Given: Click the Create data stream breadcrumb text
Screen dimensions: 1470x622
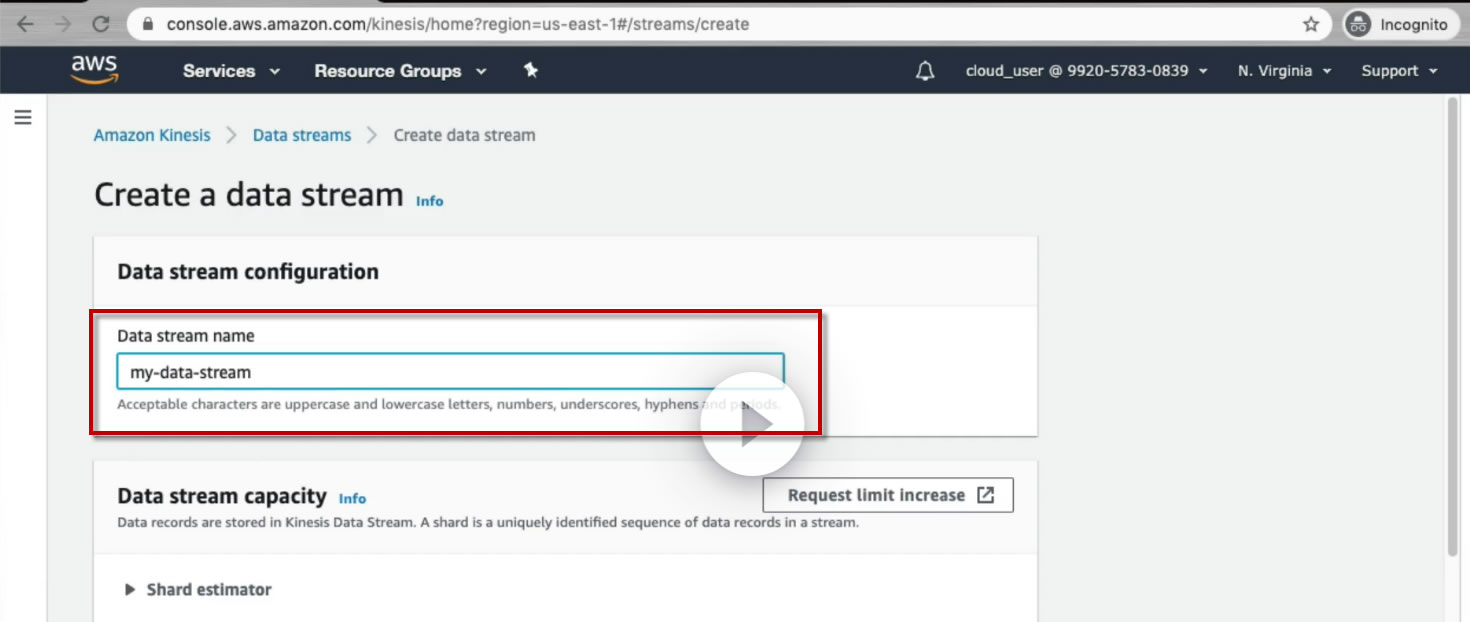Looking at the screenshot, I should [x=464, y=135].
